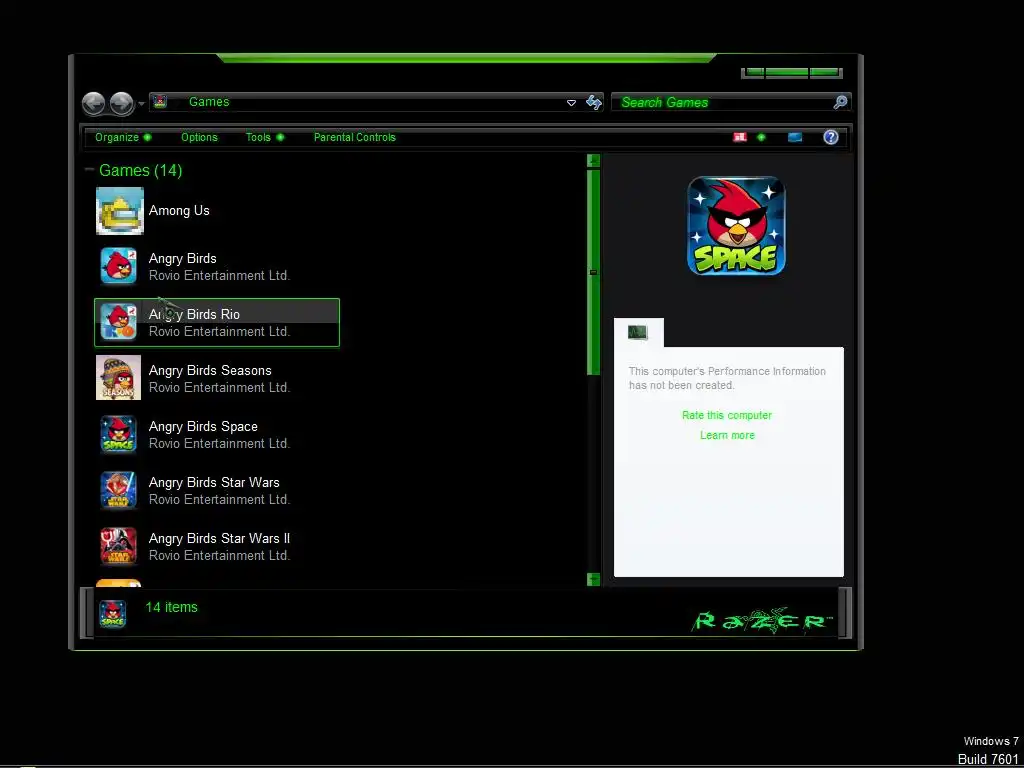
Task: Select the Angry Birds Rio icon
Action: [118, 322]
